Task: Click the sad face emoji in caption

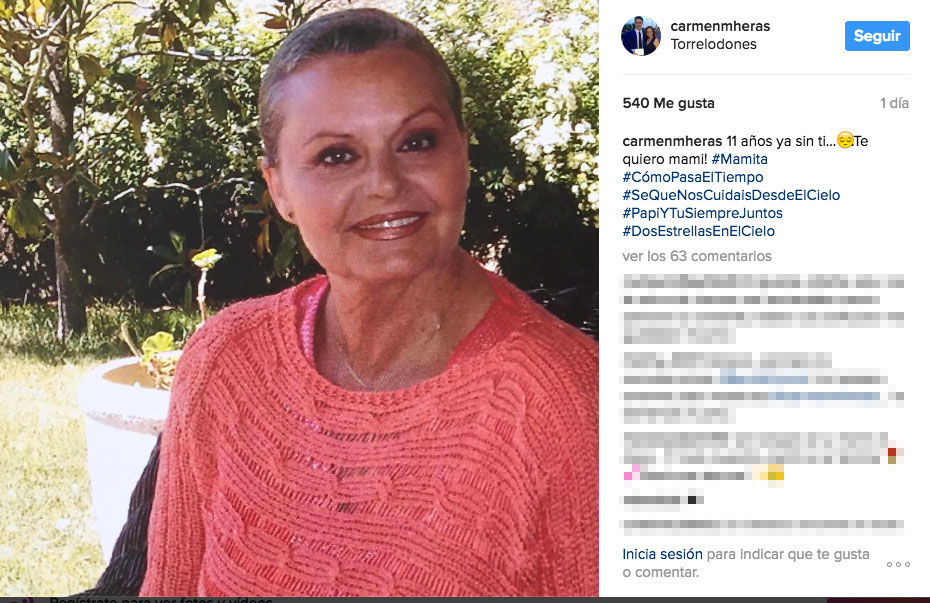Action: [845, 141]
